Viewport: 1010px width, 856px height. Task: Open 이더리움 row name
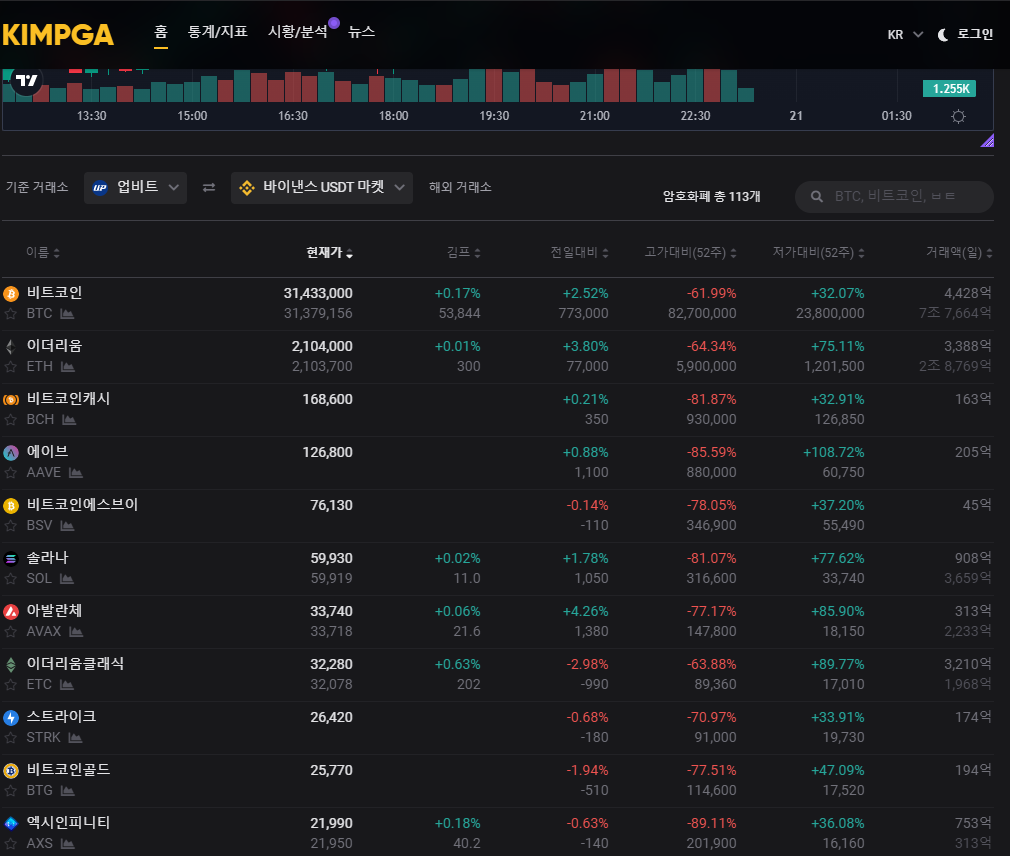point(54,346)
